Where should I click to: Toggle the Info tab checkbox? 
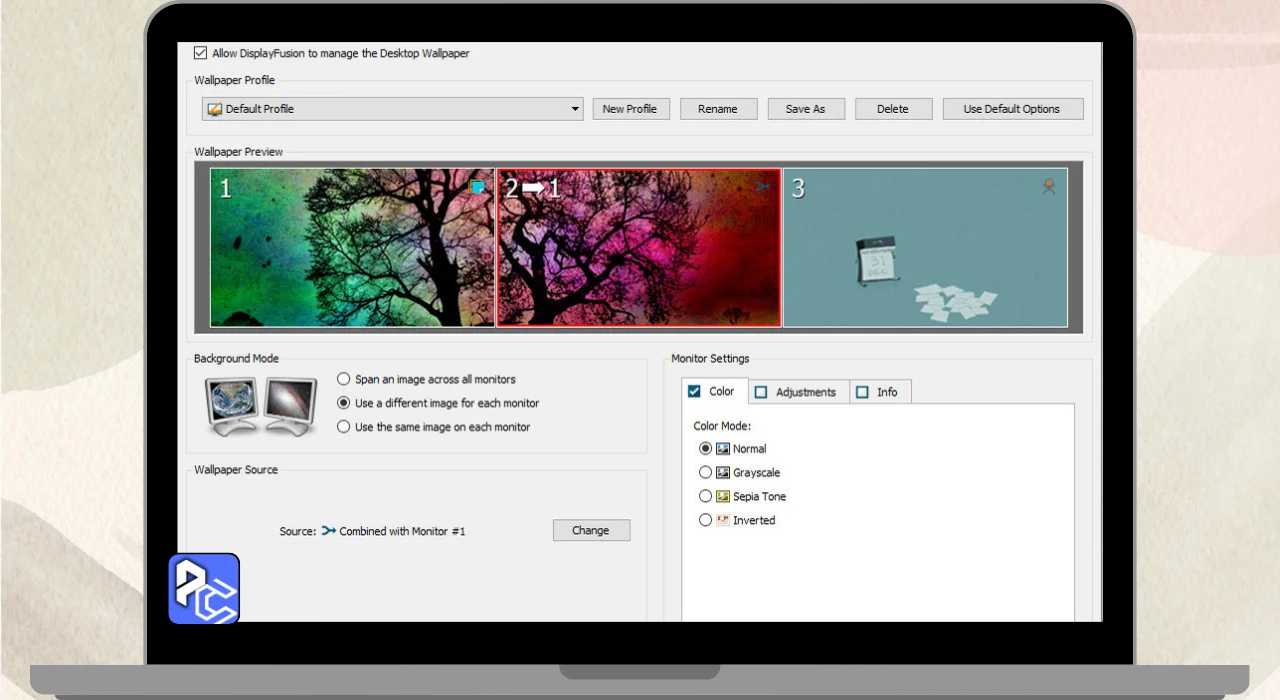pyautogui.click(x=862, y=392)
